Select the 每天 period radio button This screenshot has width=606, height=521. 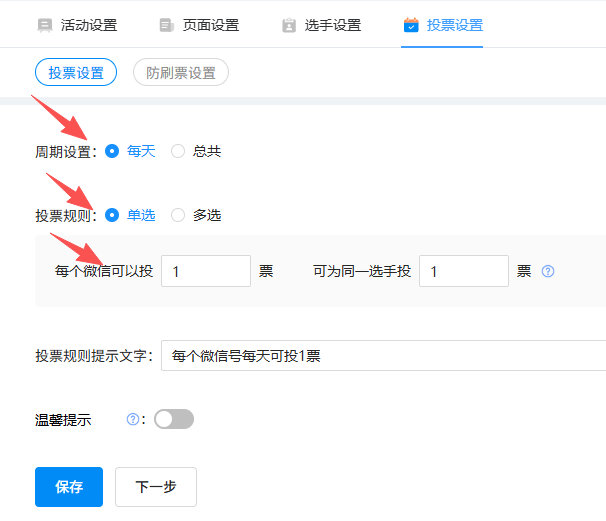pyautogui.click(x=112, y=151)
